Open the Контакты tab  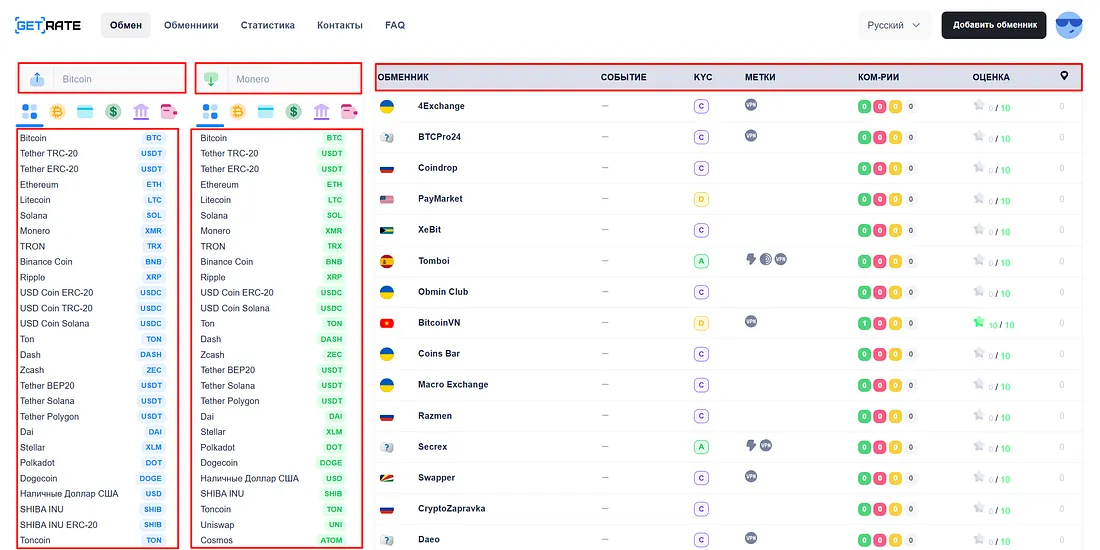(340, 25)
